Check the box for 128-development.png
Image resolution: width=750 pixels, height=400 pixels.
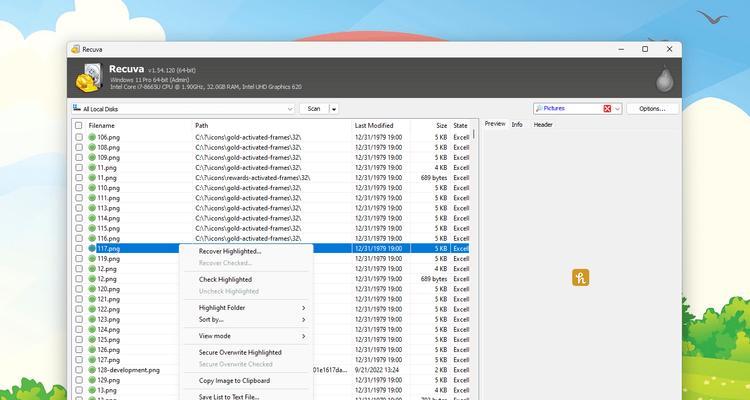click(78, 370)
